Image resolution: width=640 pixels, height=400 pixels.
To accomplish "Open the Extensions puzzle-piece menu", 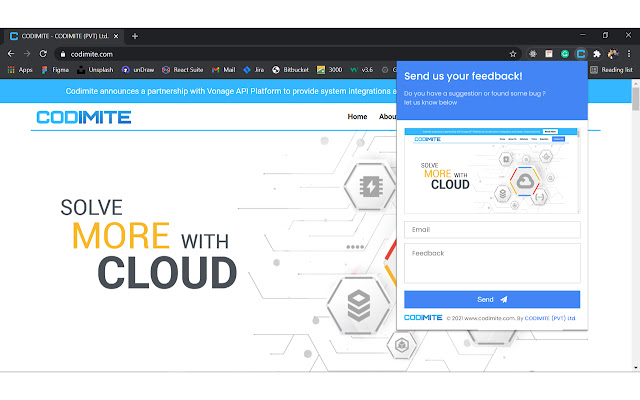I will 597,53.
